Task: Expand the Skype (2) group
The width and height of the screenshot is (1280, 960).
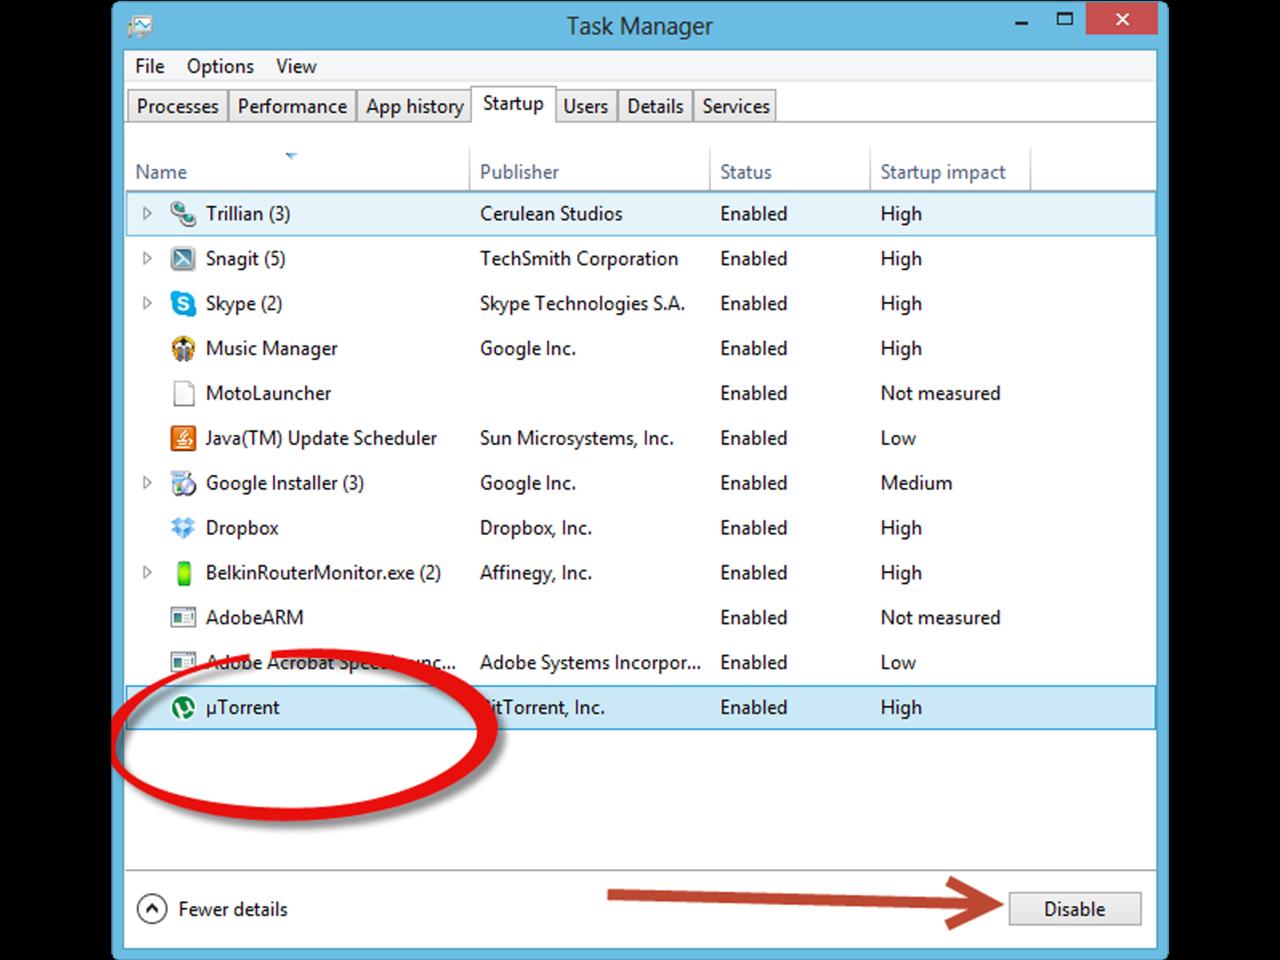Action: [147, 303]
